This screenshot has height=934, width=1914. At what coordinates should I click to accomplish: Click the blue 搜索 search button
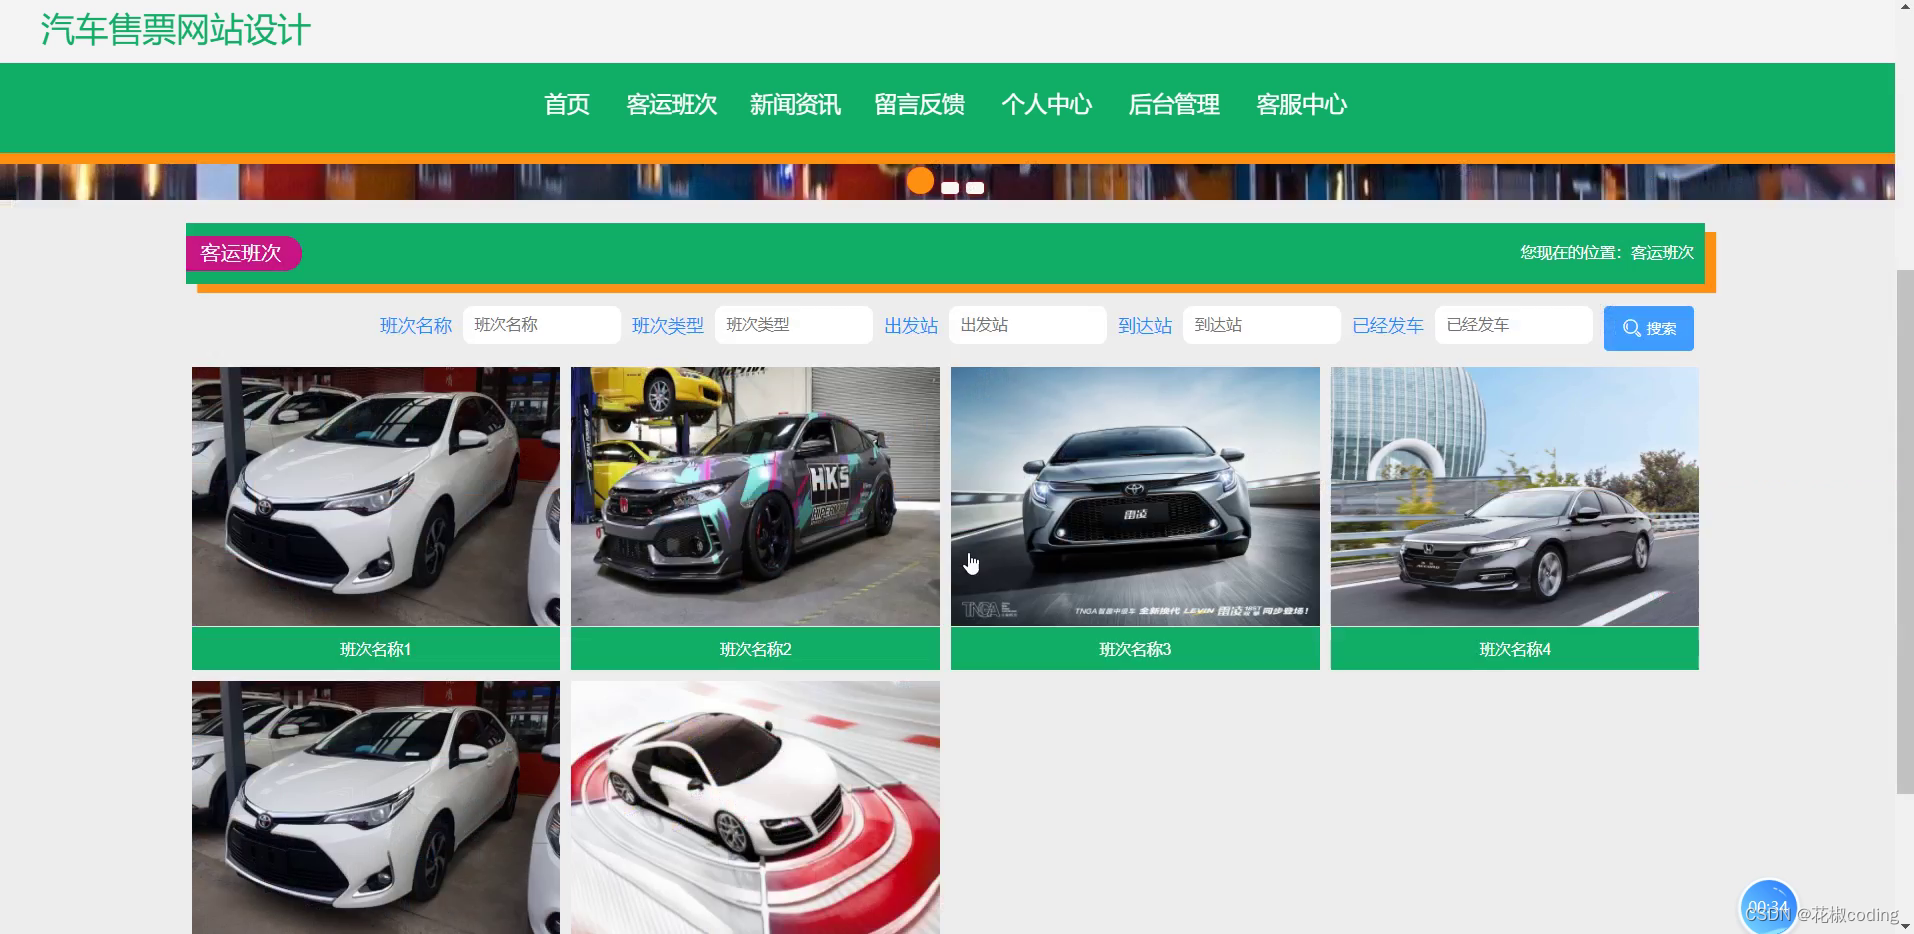point(1648,328)
